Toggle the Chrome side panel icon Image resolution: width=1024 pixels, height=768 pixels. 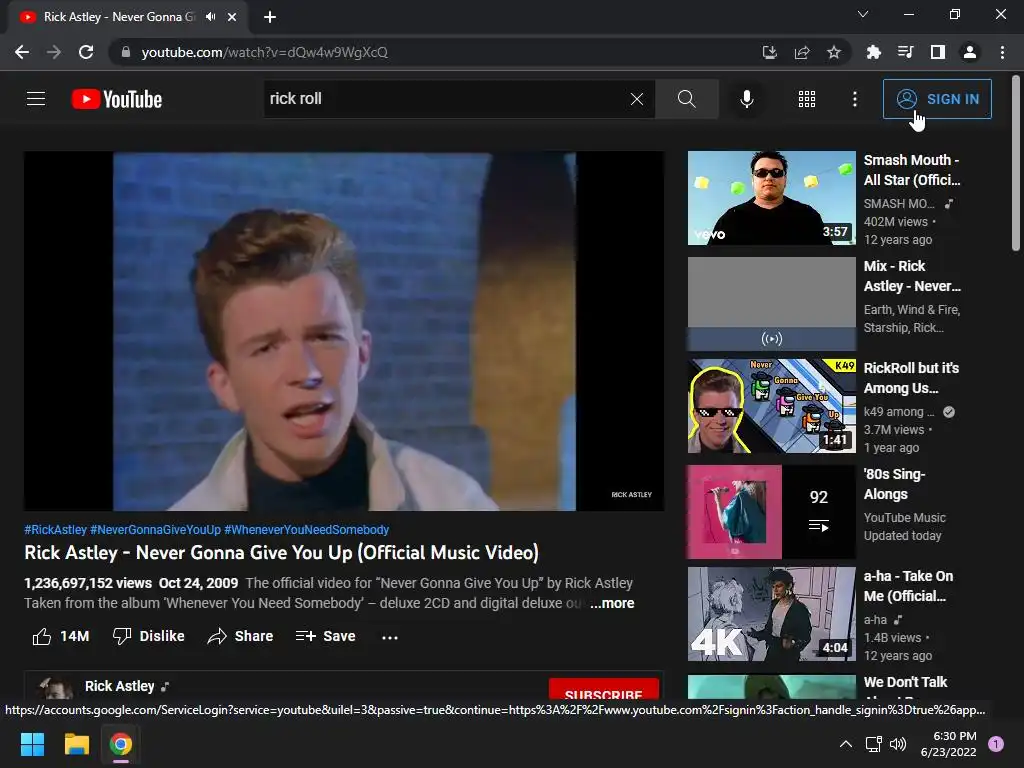pos(938,52)
